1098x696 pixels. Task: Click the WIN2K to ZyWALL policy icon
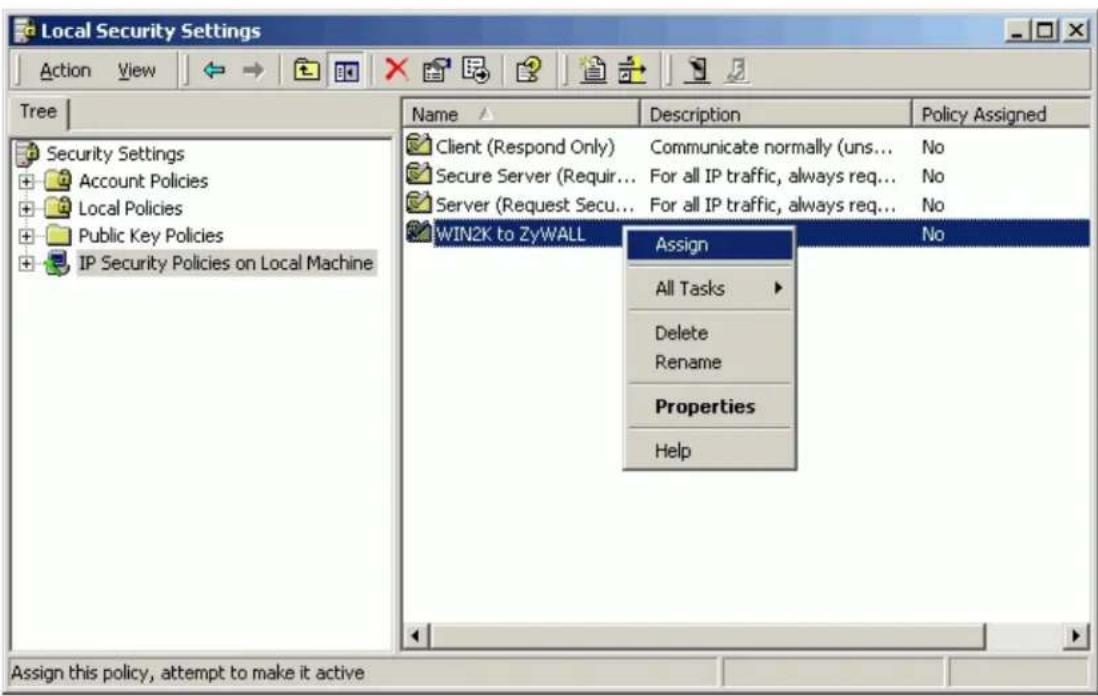click(419, 232)
